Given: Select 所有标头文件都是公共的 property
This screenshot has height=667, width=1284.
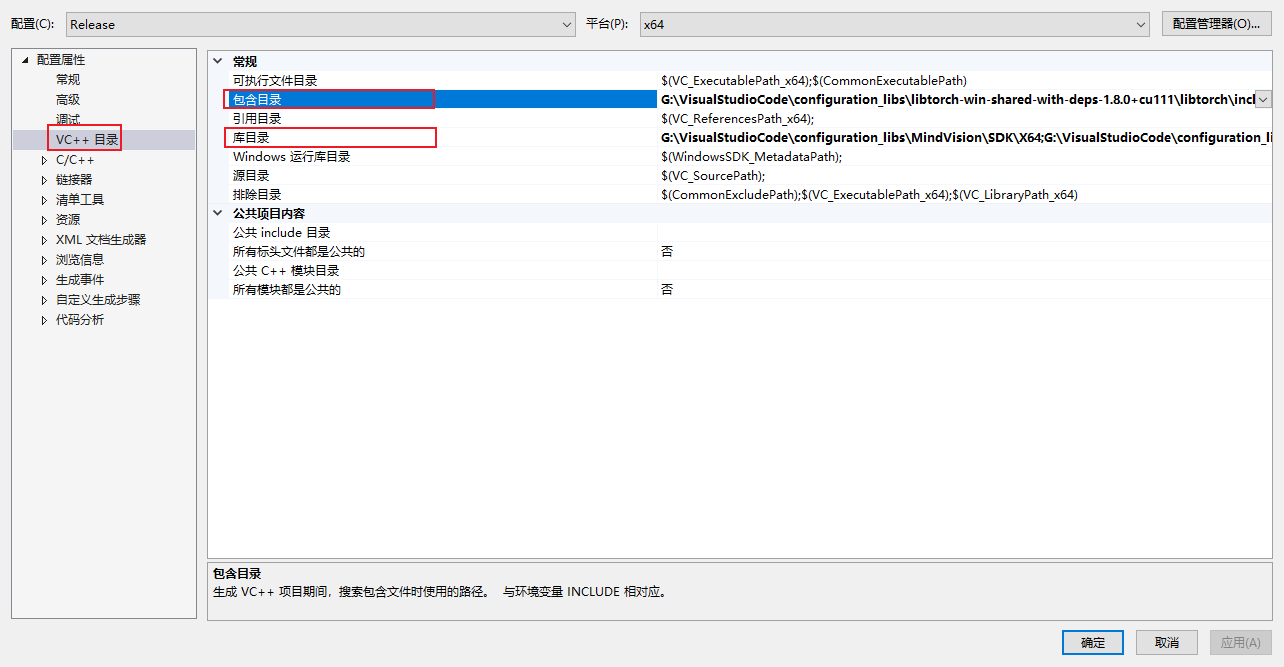Looking at the screenshot, I should pyautogui.click(x=740, y=251).
